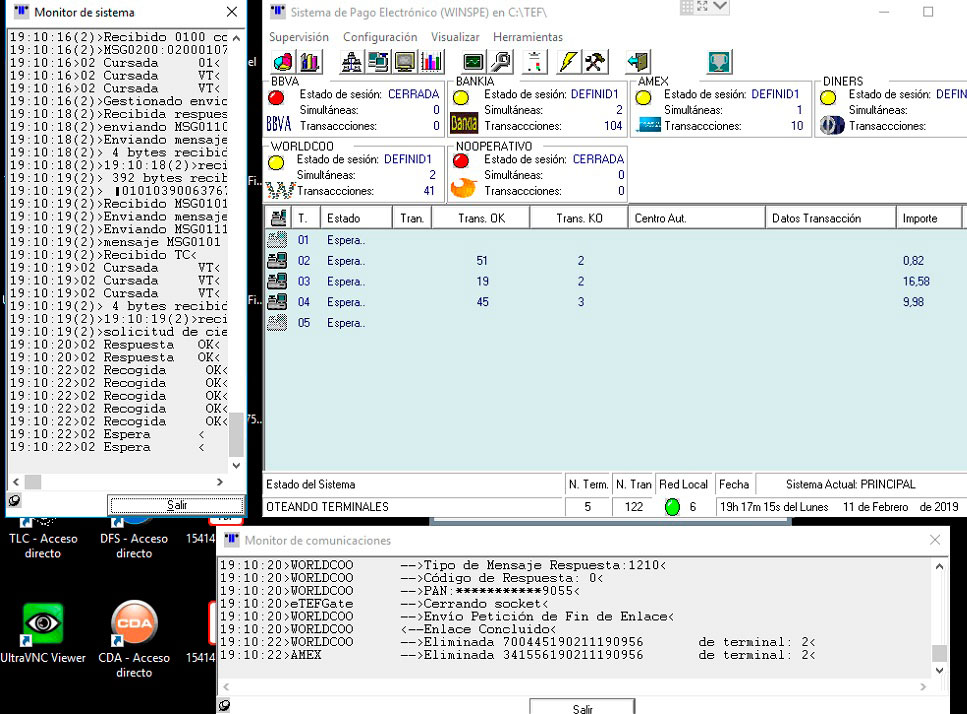Click the Centro Aut. column header
Screen dimensions: 967x714
click(697, 218)
